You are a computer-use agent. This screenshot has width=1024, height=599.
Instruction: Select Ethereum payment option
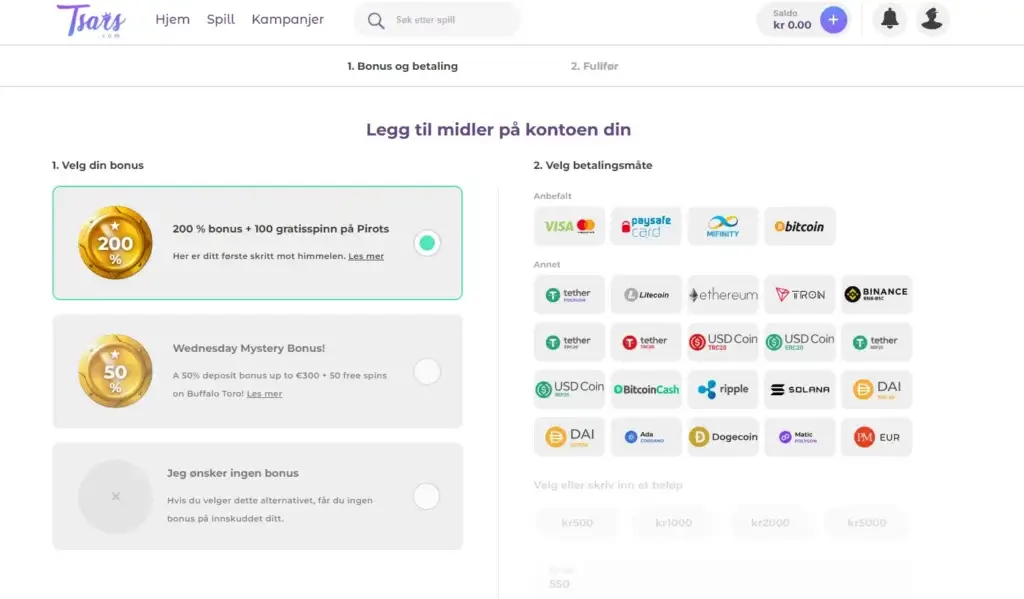click(x=723, y=295)
